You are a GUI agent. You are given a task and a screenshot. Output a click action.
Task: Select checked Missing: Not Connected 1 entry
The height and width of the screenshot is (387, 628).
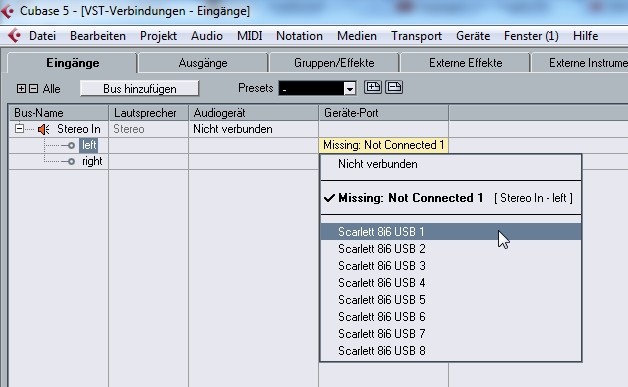pos(451,198)
